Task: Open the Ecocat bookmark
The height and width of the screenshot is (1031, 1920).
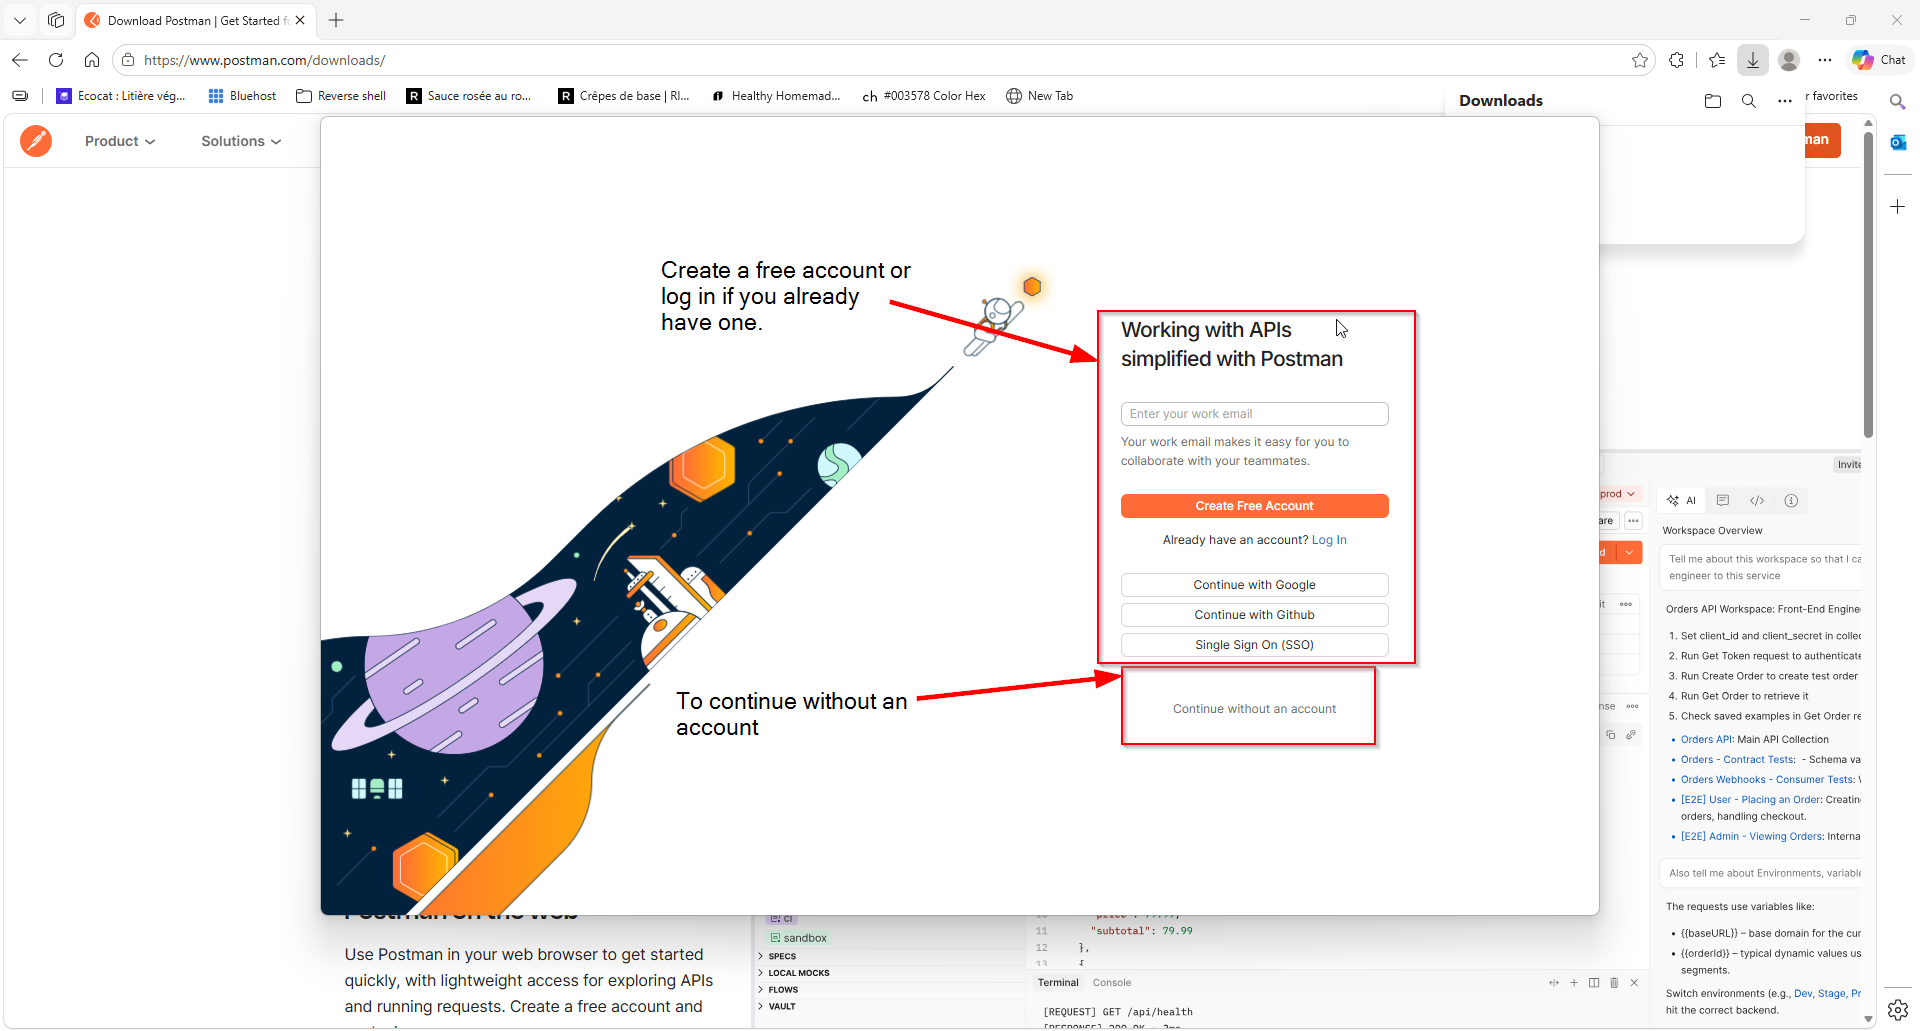Action: tap(121, 96)
